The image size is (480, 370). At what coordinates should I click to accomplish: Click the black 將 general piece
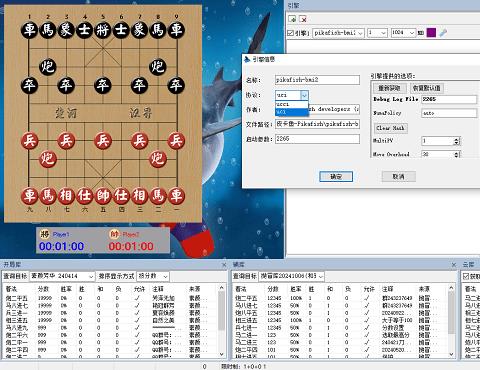(103, 30)
